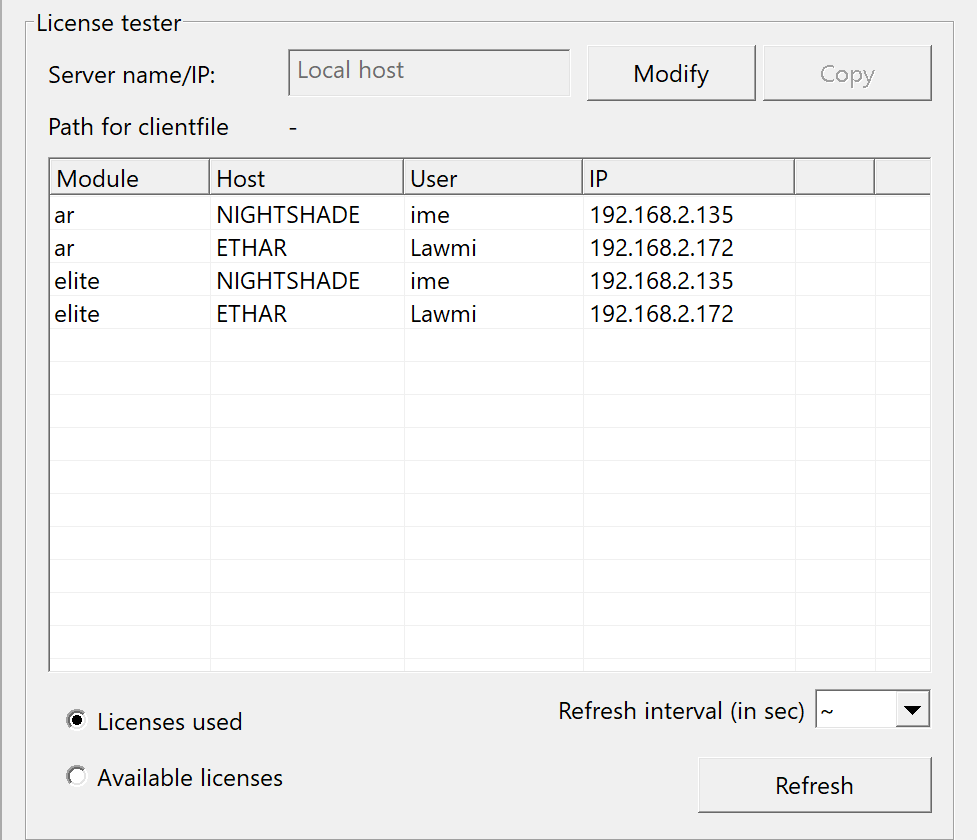The image size is (977, 840).
Task: Select the Licenses used radio button
Action: tap(76, 721)
